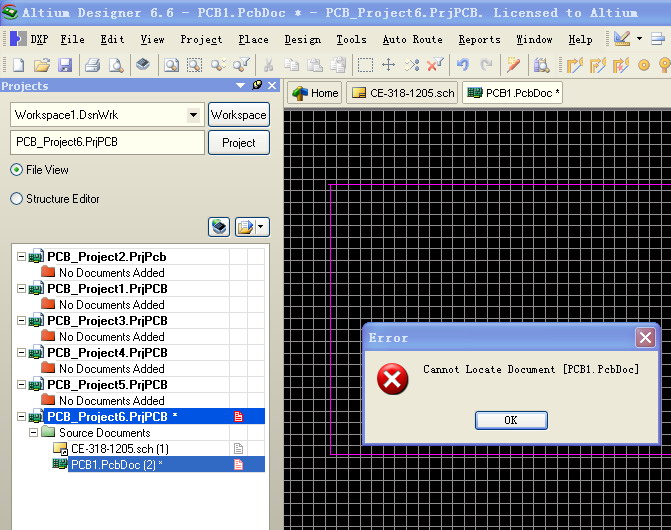Click the Project button
671x530 pixels.
click(239, 142)
